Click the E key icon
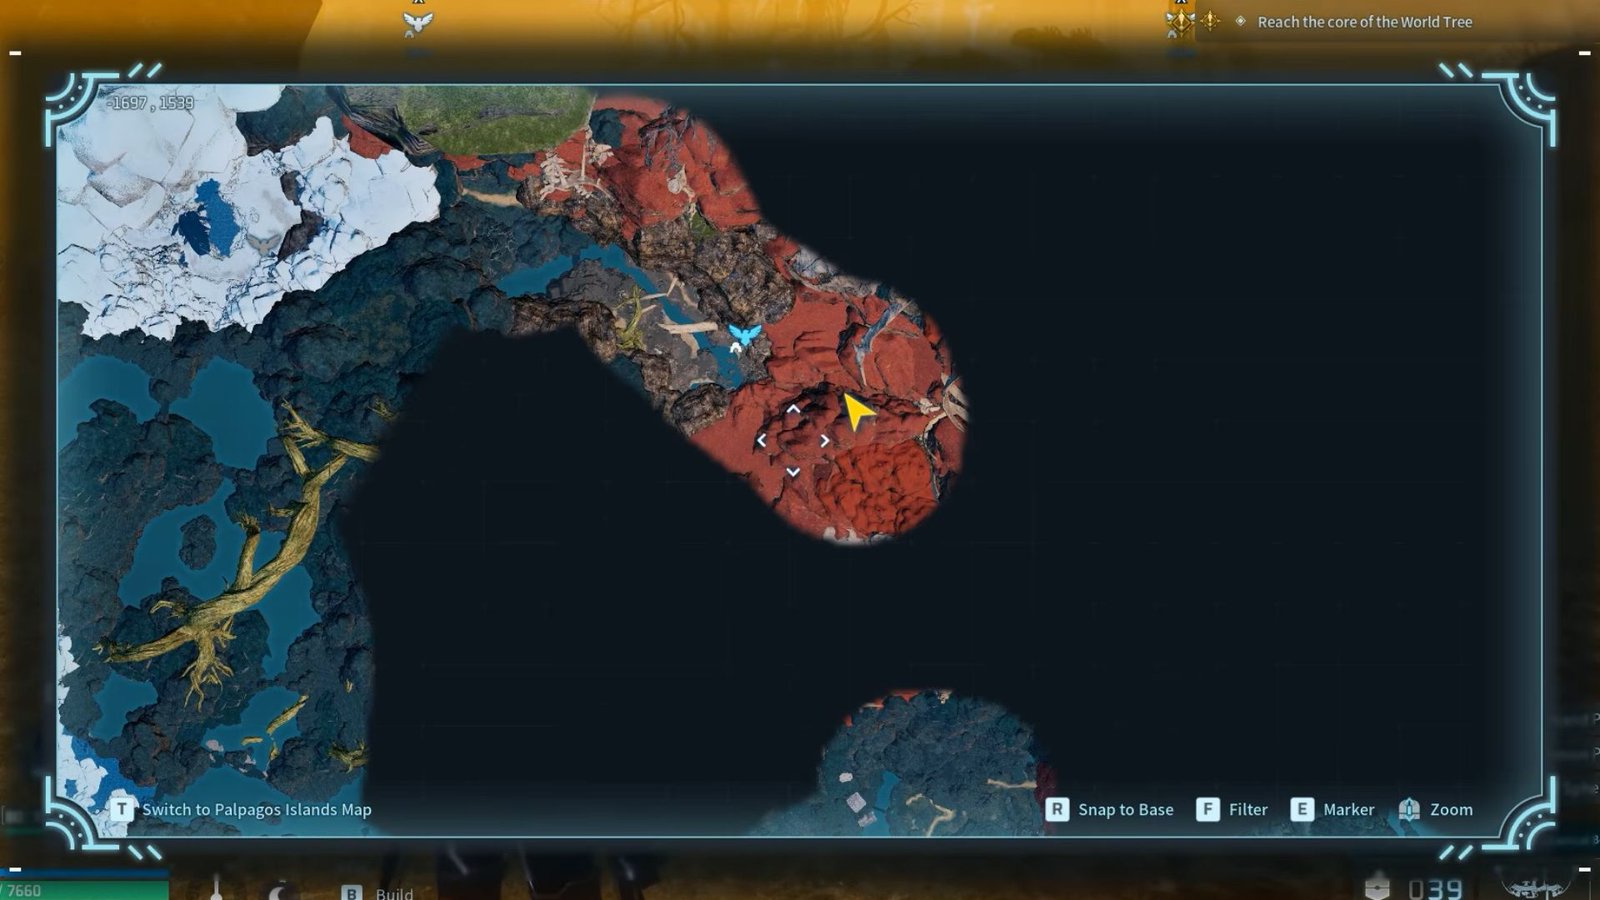Image resolution: width=1600 pixels, height=900 pixels. [1302, 809]
